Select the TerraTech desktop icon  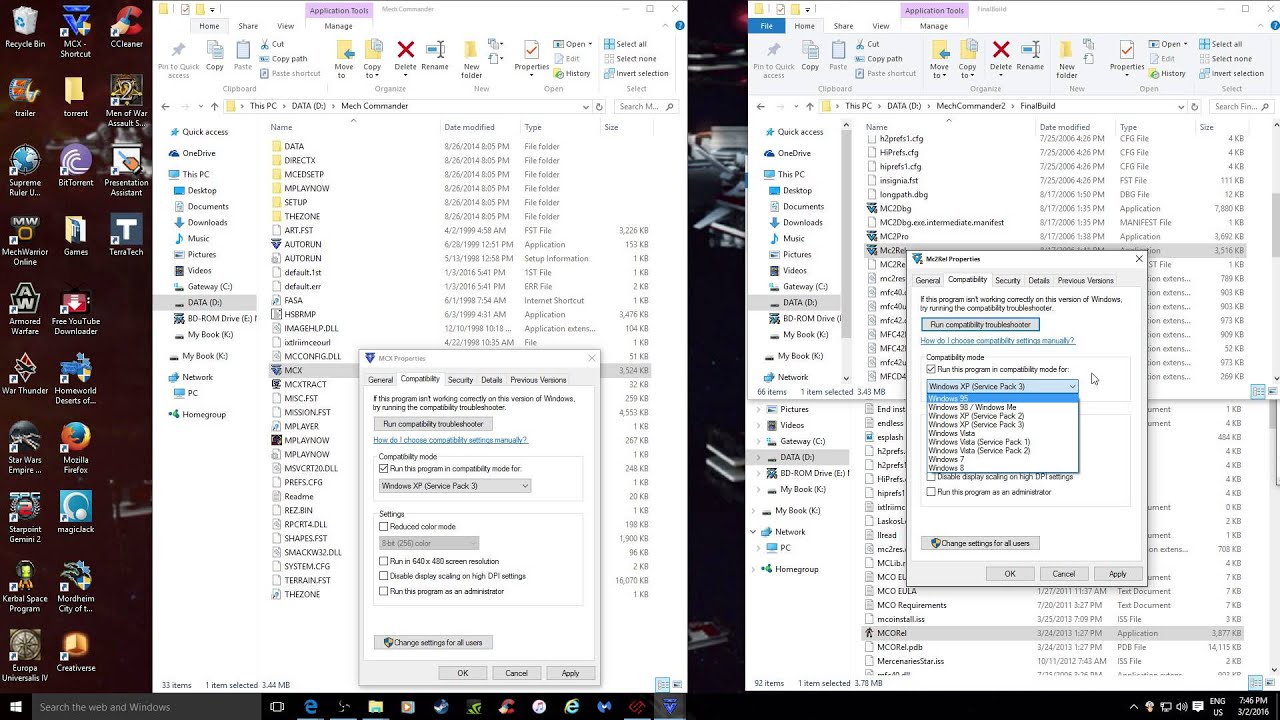pyautogui.click(x=126, y=236)
